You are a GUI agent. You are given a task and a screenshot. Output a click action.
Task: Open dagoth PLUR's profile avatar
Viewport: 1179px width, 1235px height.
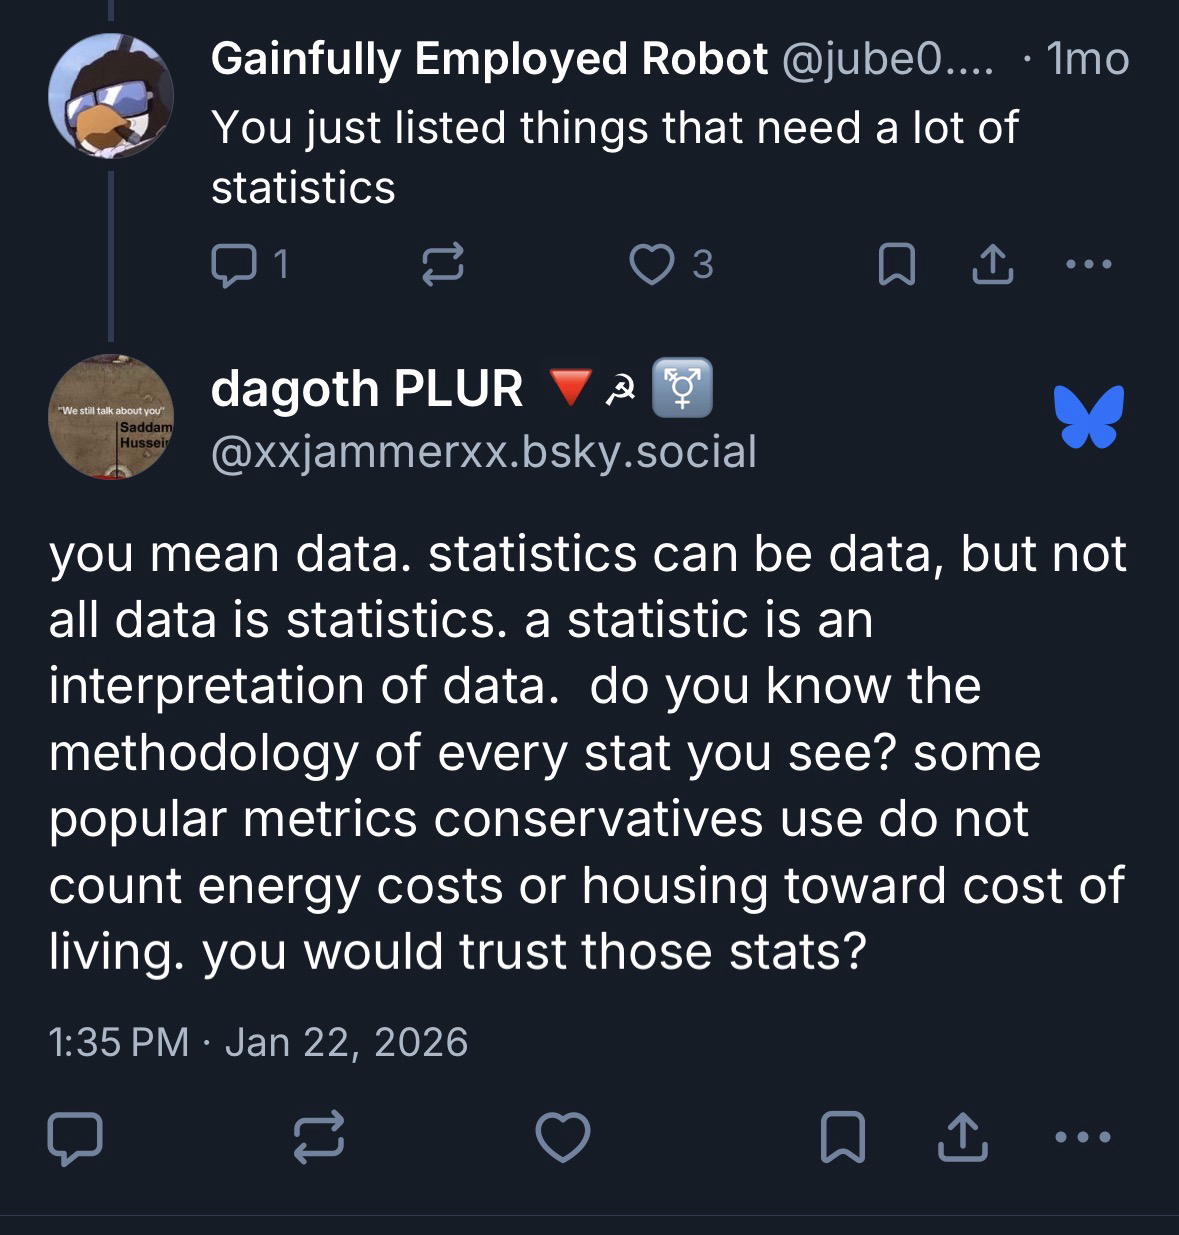pos(111,416)
